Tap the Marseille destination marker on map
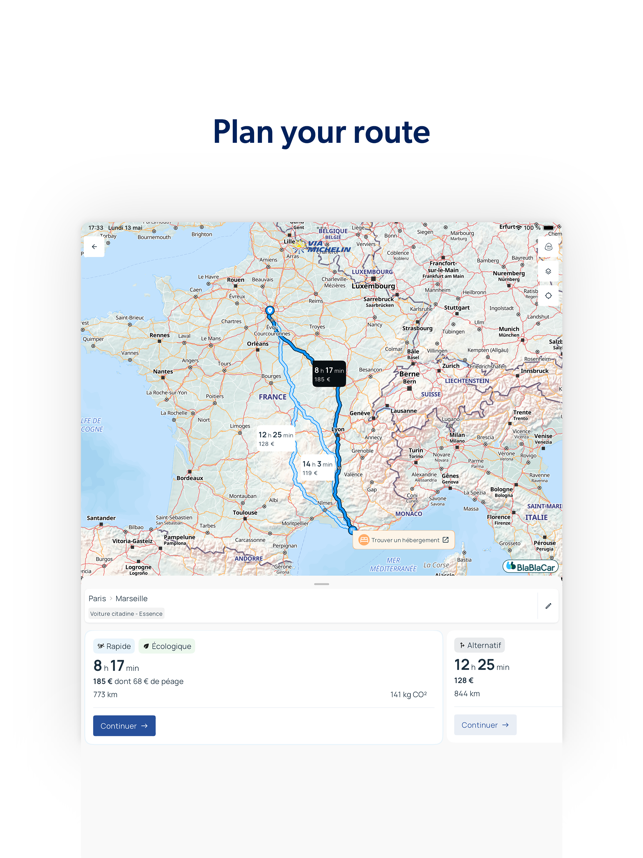Screen dimensions: 643x858 click(x=352, y=530)
